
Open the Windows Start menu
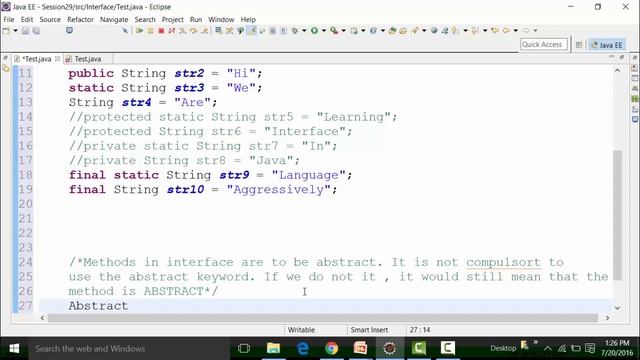tap(14, 349)
